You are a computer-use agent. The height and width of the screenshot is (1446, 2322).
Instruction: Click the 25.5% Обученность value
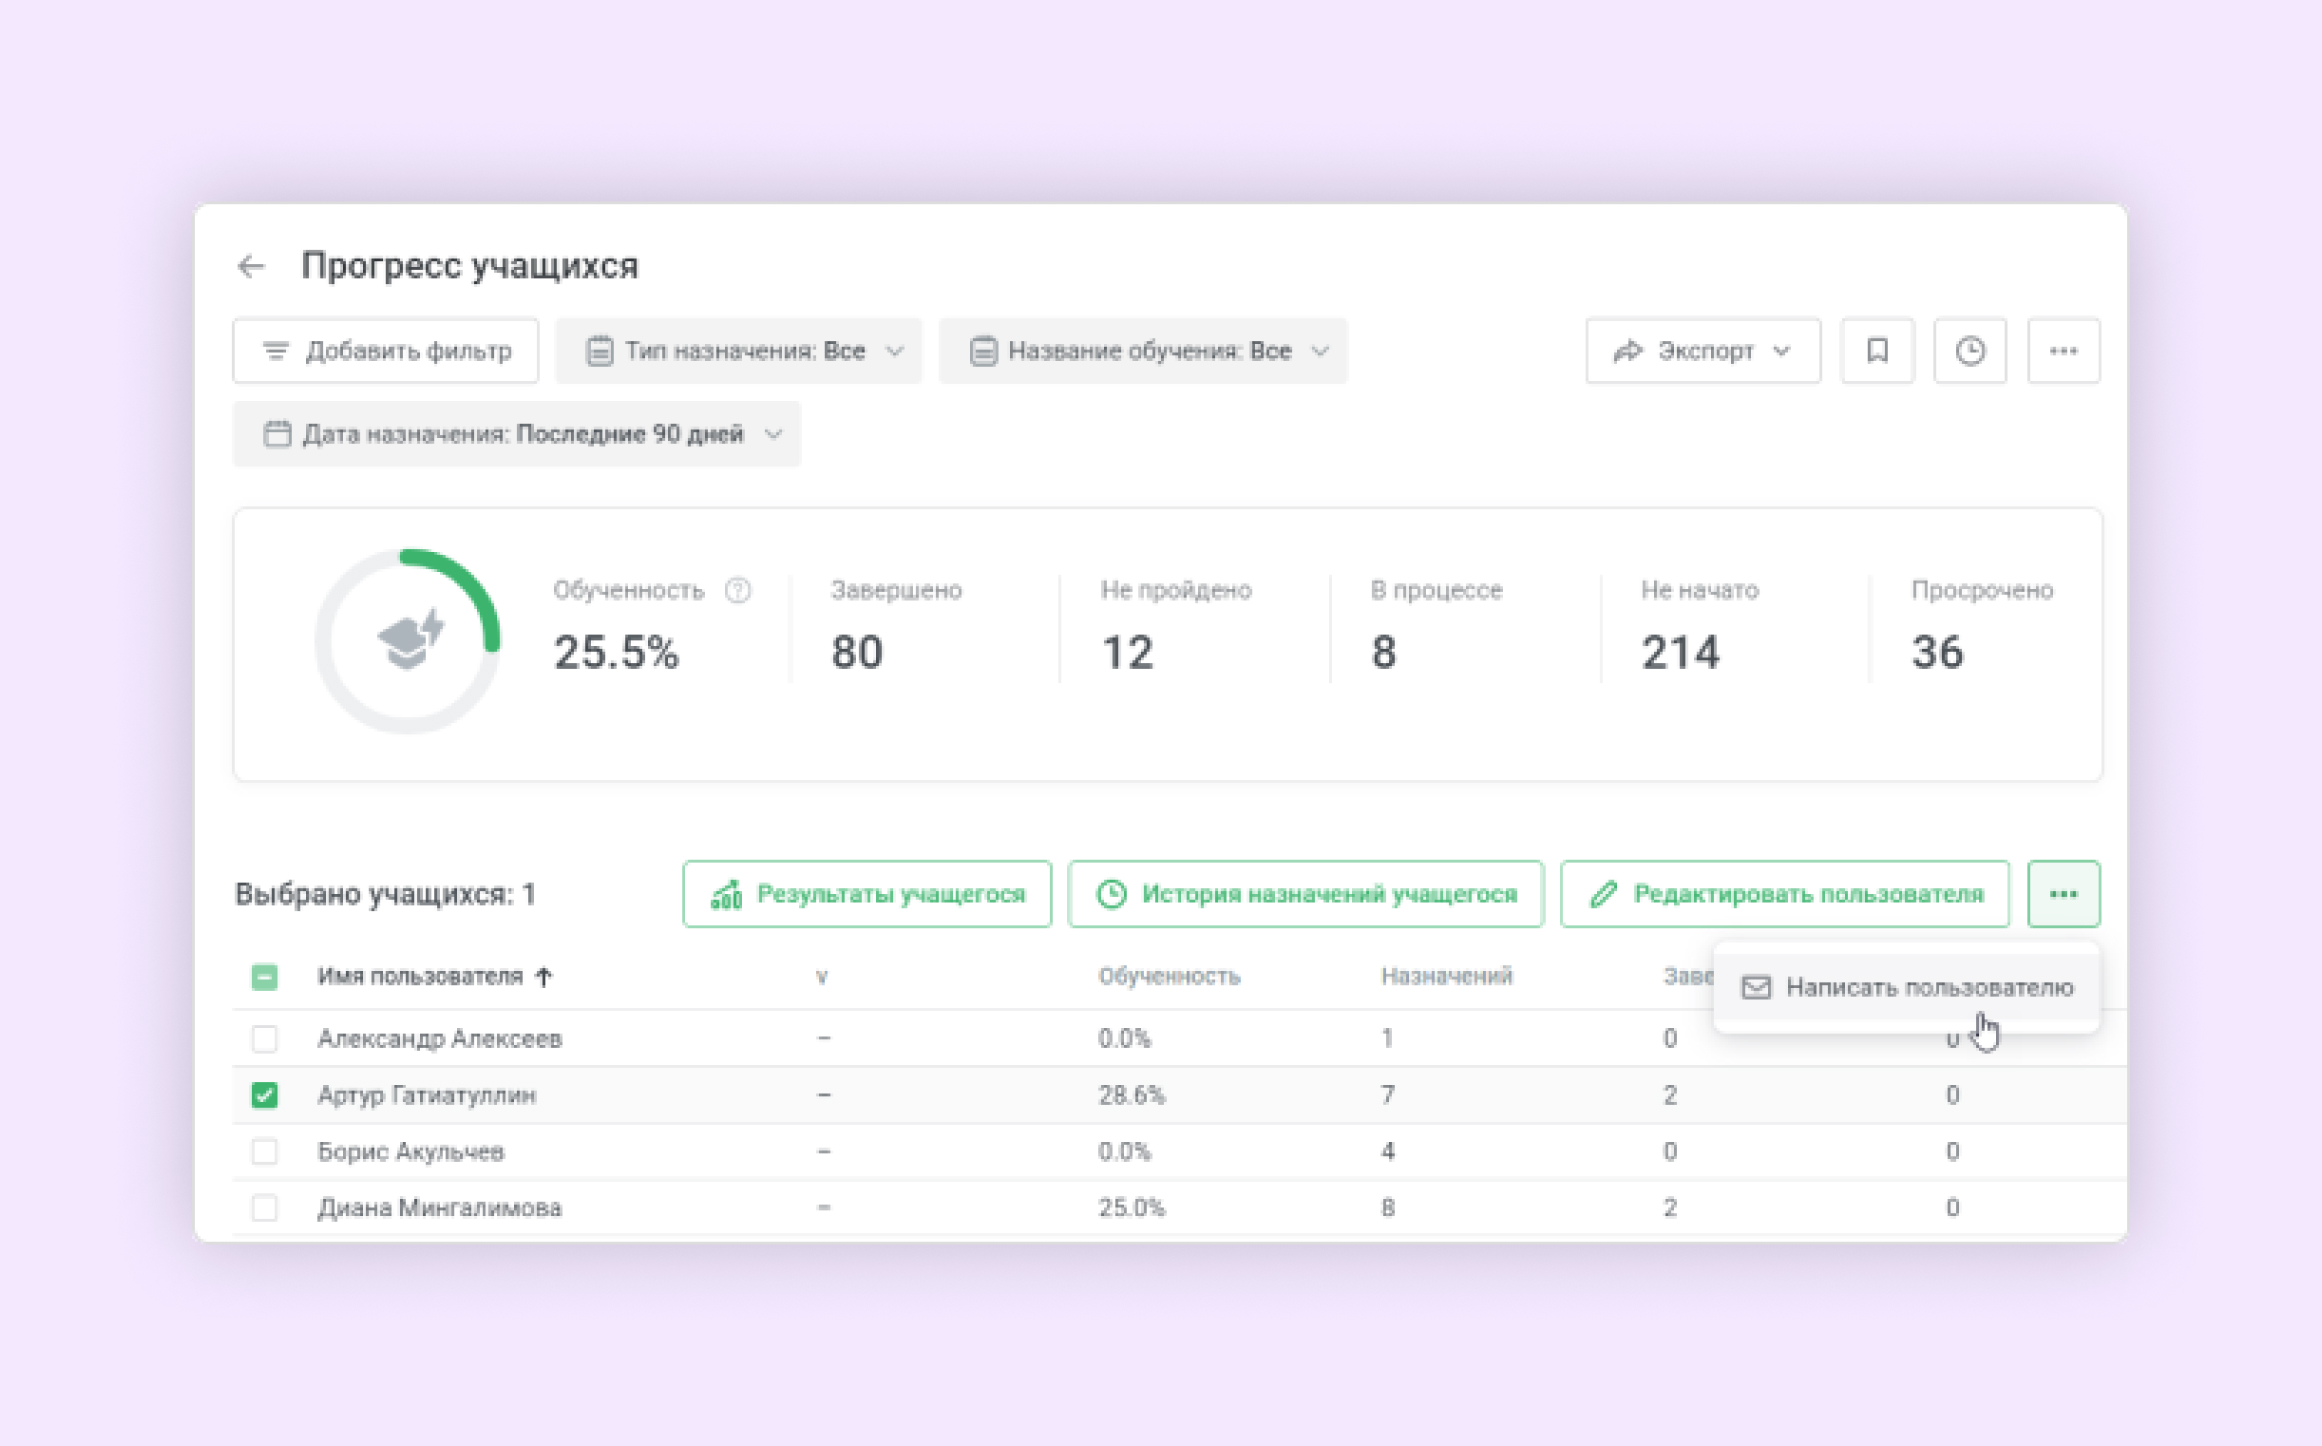click(616, 652)
